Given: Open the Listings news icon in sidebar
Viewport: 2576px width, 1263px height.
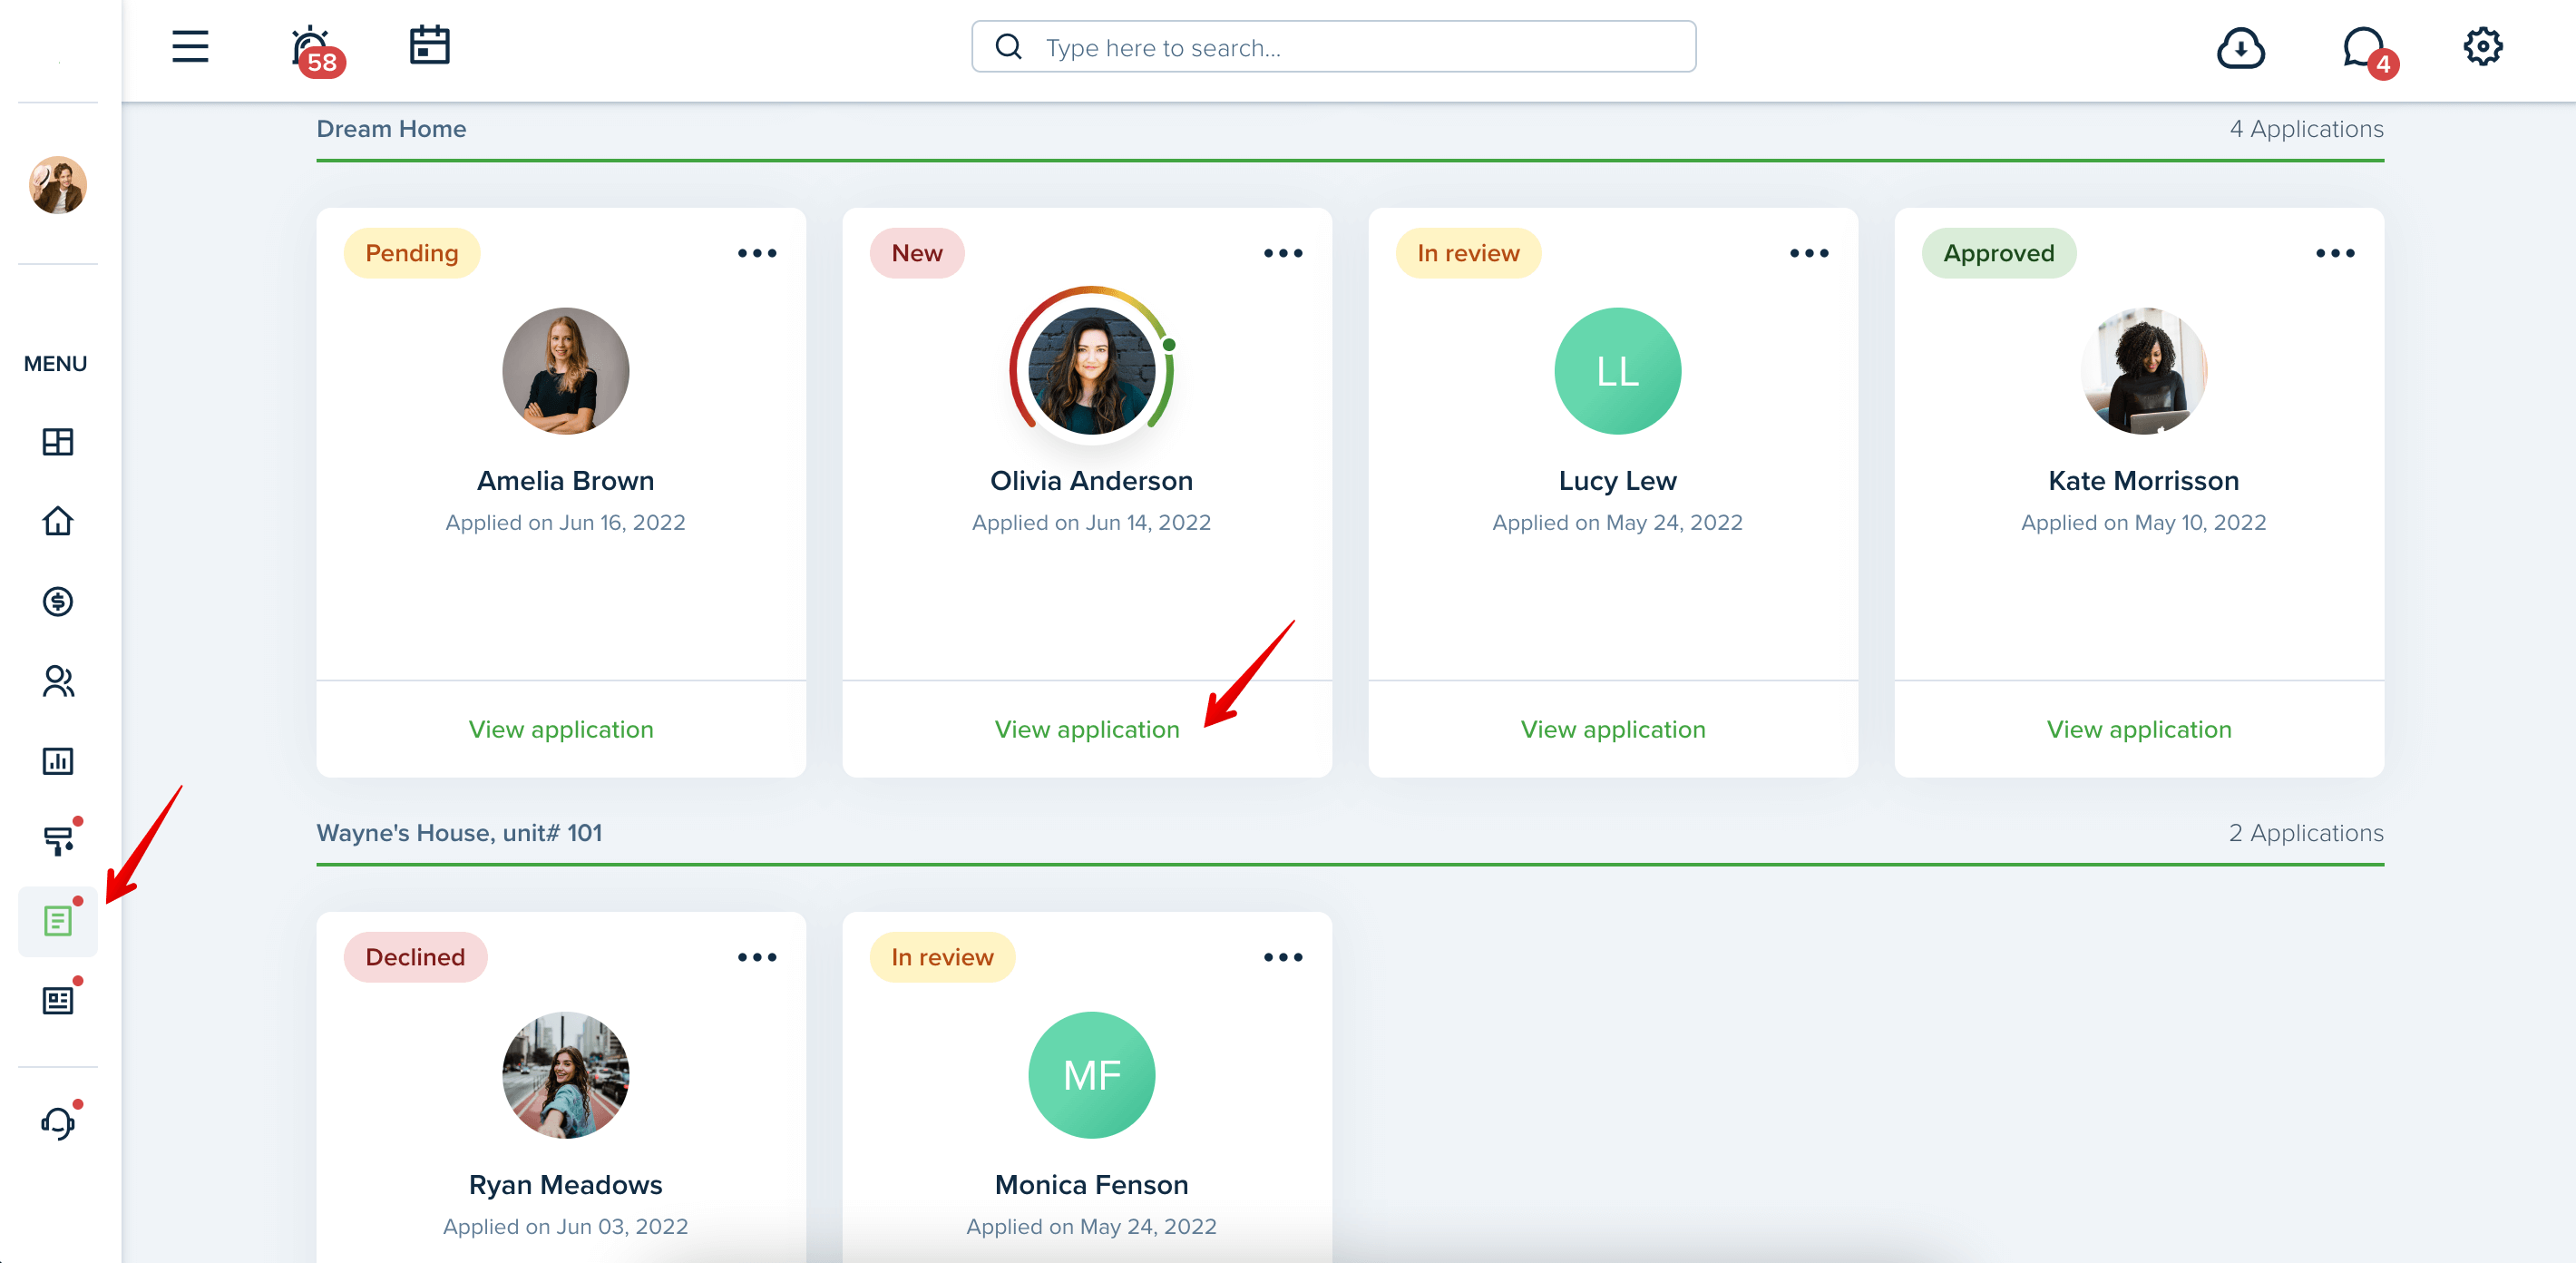Looking at the screenshot, I should [60, 999].
